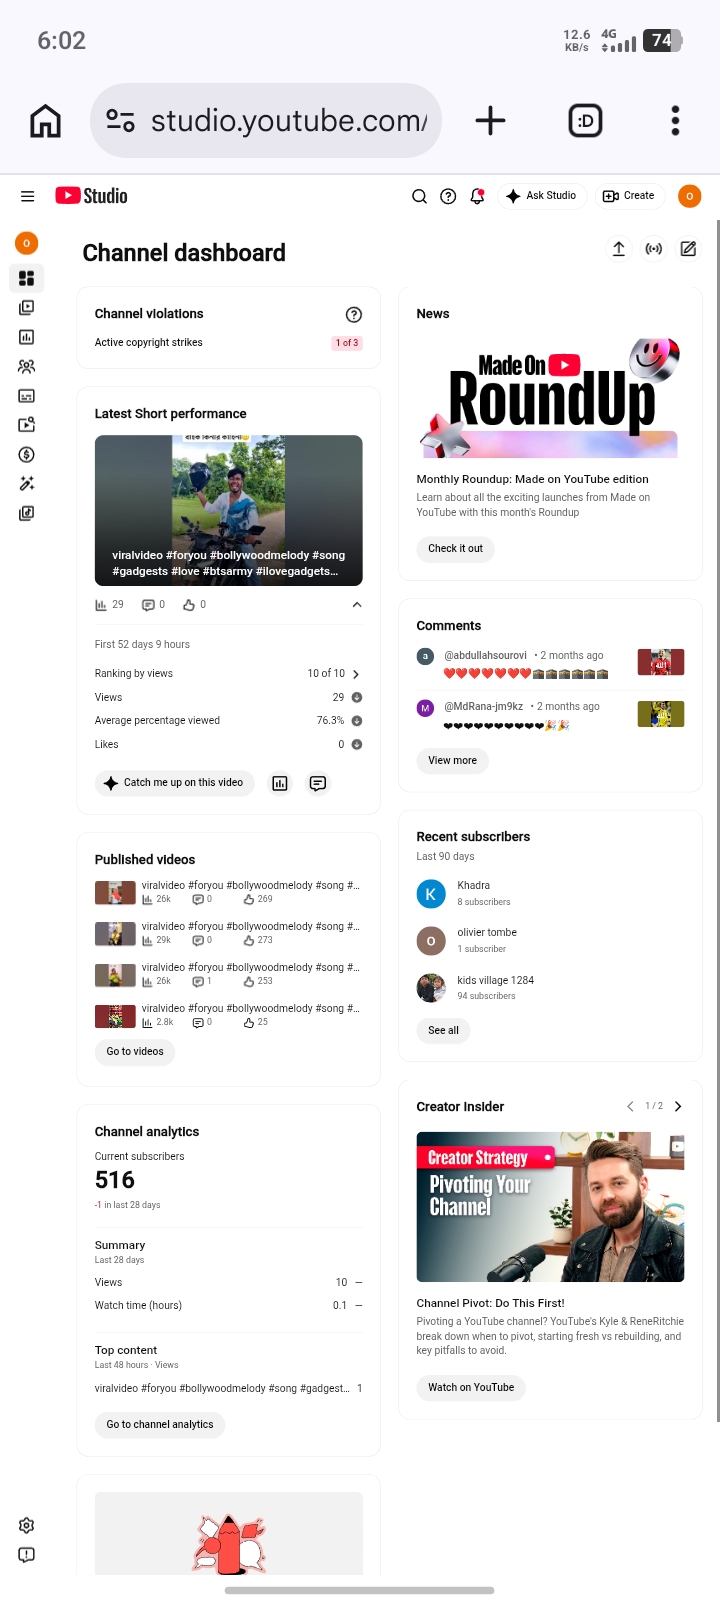
Task: Tap the studio.youtube.com address bar
Action: click(x=266, y=121)
